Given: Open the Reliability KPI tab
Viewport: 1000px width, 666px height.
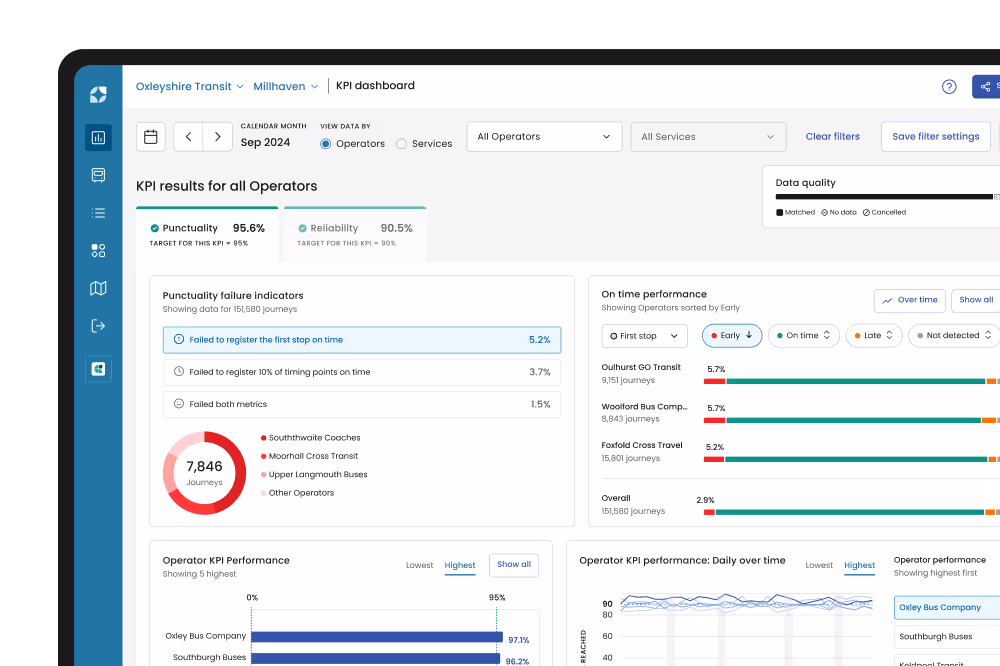Looking at the screenshot, I should pos(355,234).
